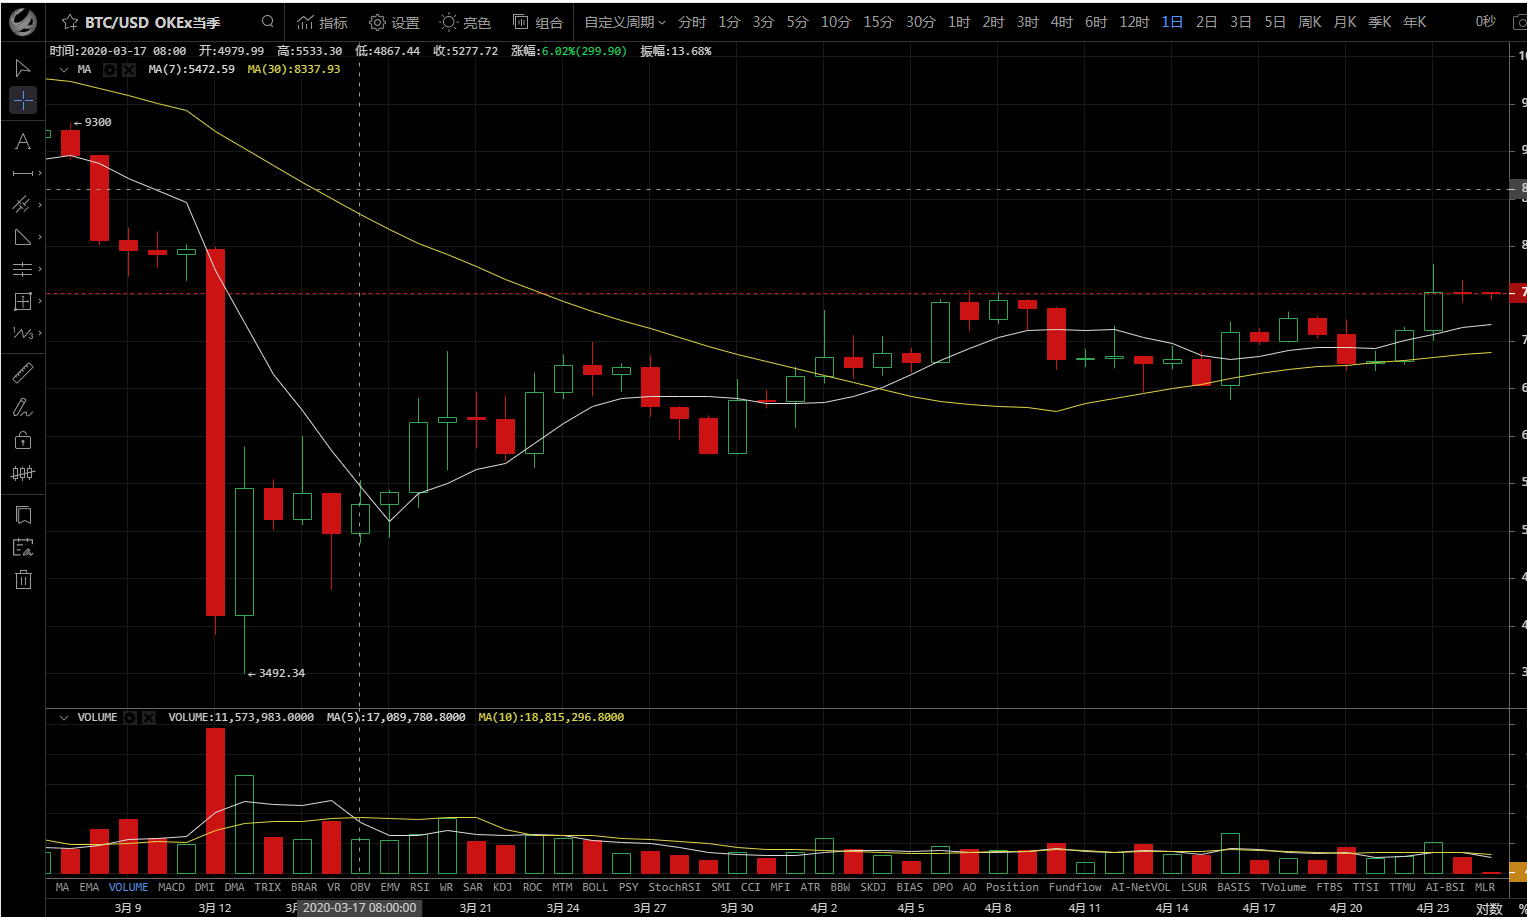Switch sub-indicator to EMA
1527x917 pixels.
click(89, 887)
